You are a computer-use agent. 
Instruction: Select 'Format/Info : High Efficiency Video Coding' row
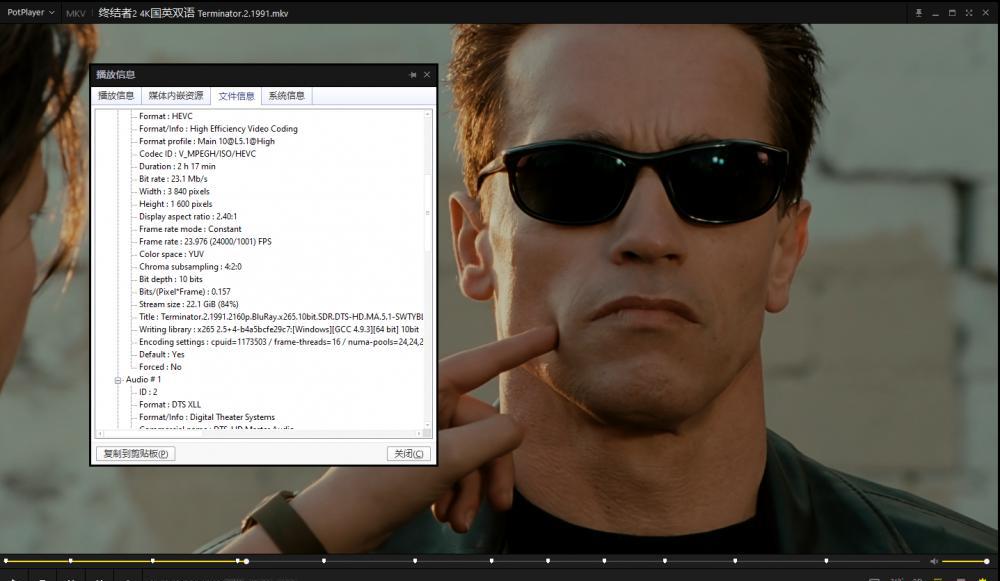pyautogui.click(x=218, y=129)
